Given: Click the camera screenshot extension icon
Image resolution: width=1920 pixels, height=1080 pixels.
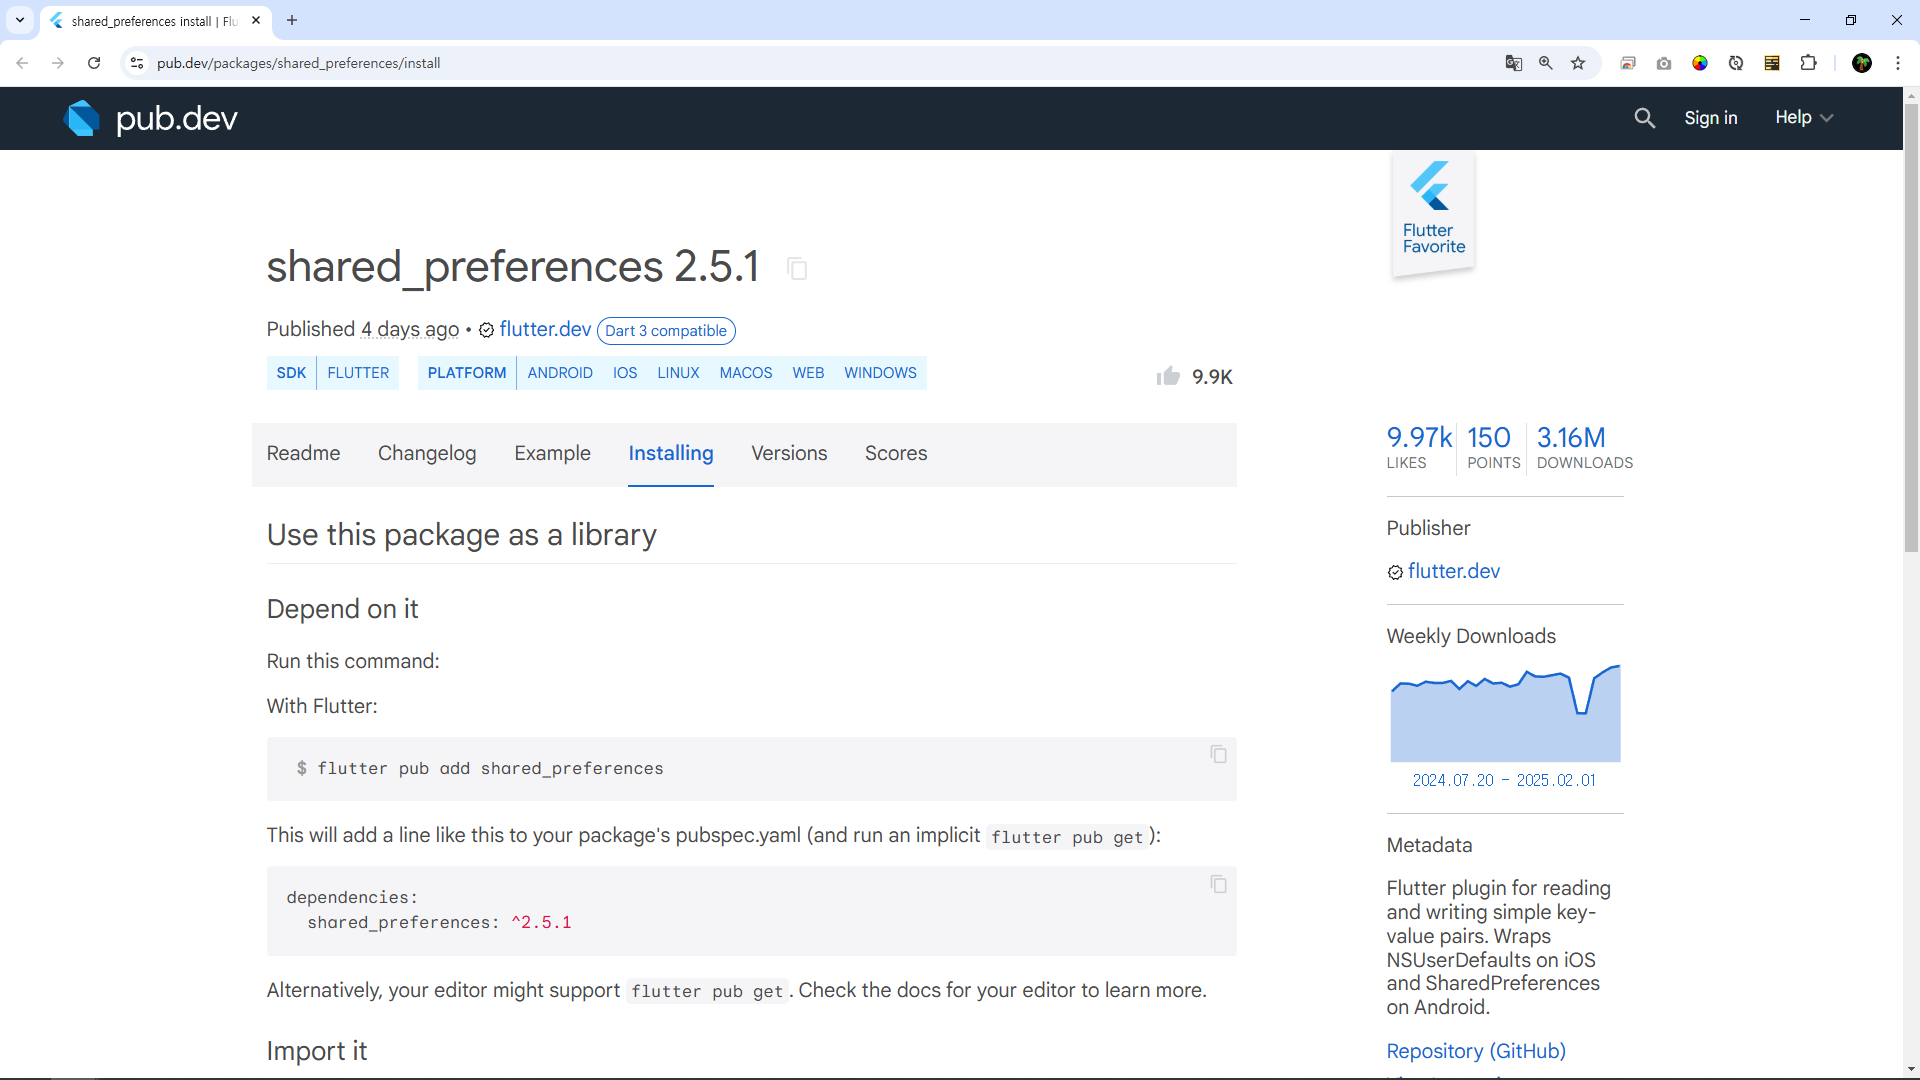Looking at the screenshot, I should (1664, 63).
